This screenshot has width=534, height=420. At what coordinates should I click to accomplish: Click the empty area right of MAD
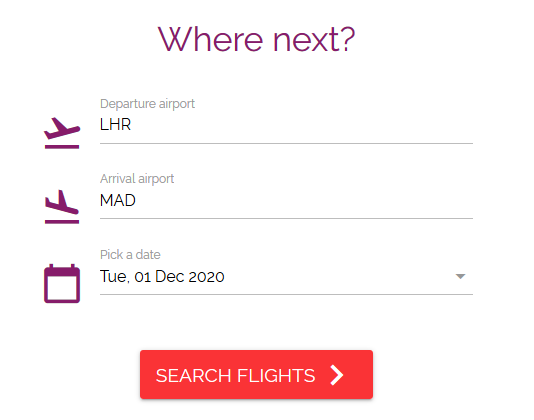click(x=304, y=200)
